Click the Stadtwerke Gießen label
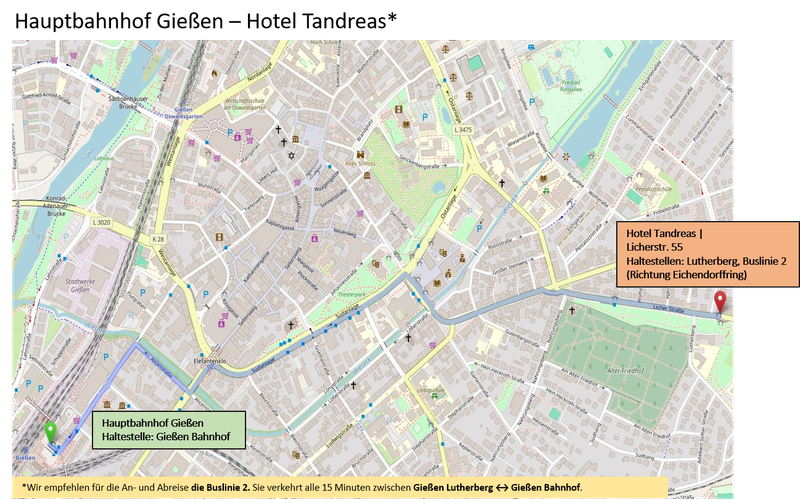800x500 pixels. coord(80,285)
